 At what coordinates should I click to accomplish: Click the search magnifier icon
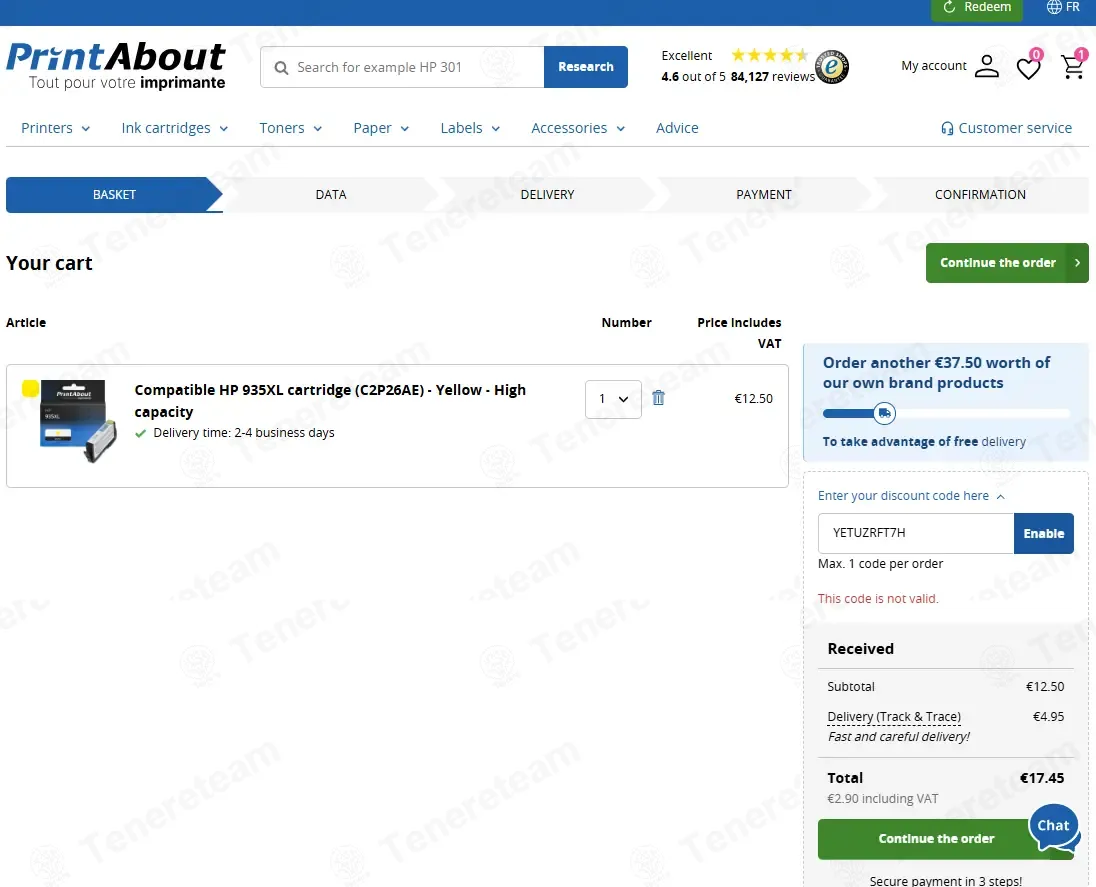click(281, 68)
